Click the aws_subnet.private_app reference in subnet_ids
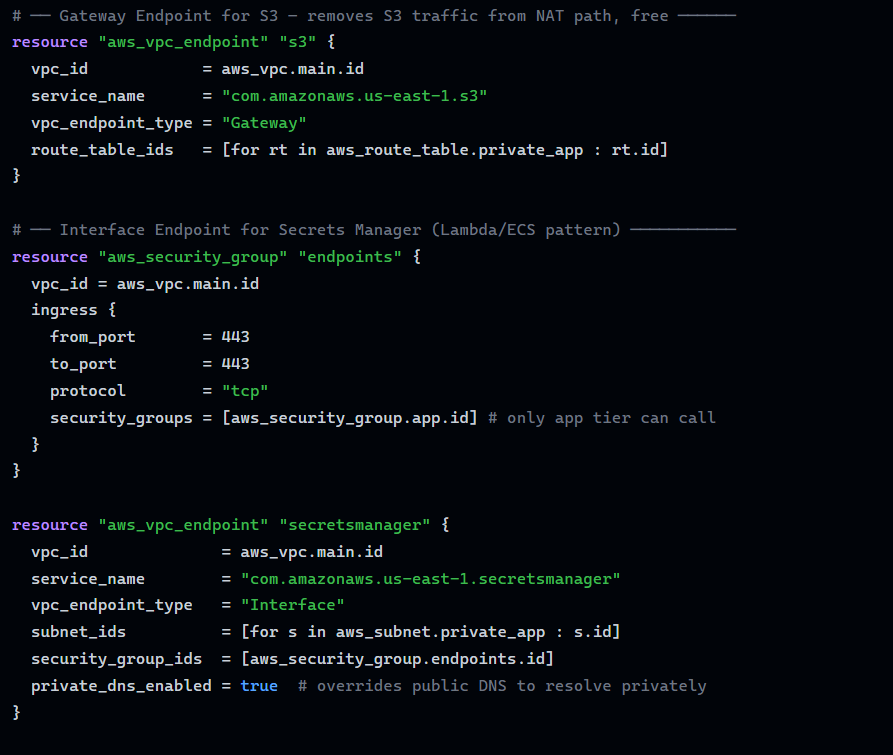Image resolution: width=893 pixels, height=755 pixels. pyautogui.click(x=440, y=632)
